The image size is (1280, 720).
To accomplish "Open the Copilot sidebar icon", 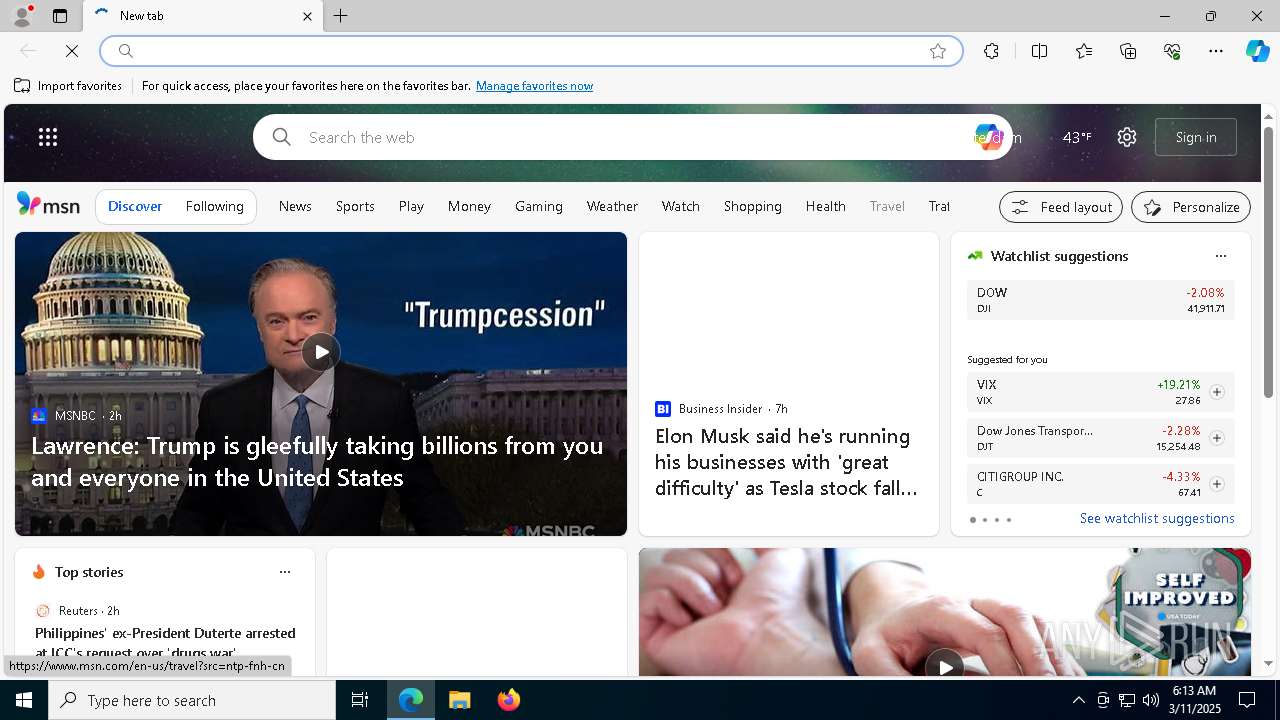I will point(1257,51).
